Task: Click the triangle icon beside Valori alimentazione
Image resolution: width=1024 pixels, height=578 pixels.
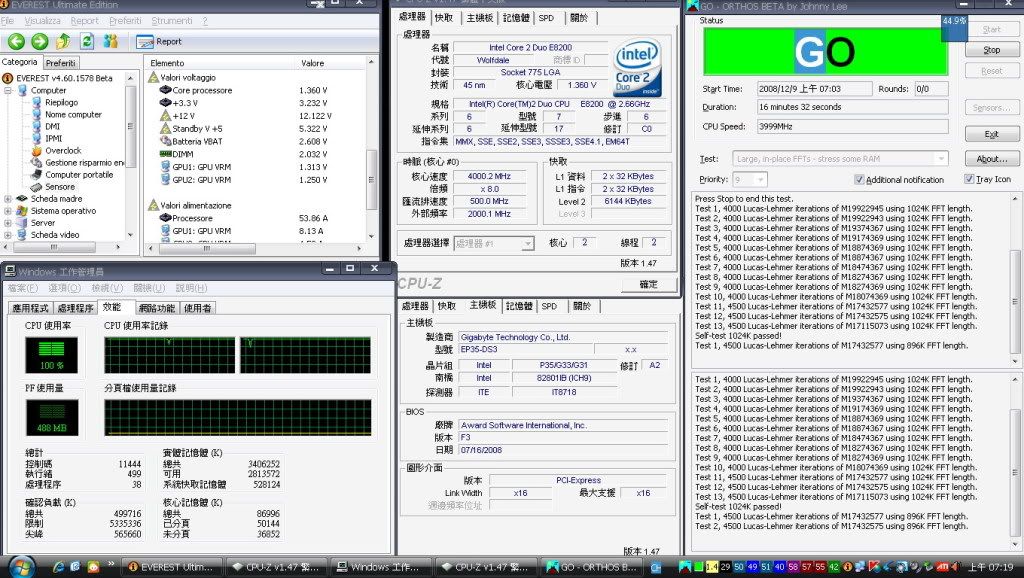Action: click(153, 205)
